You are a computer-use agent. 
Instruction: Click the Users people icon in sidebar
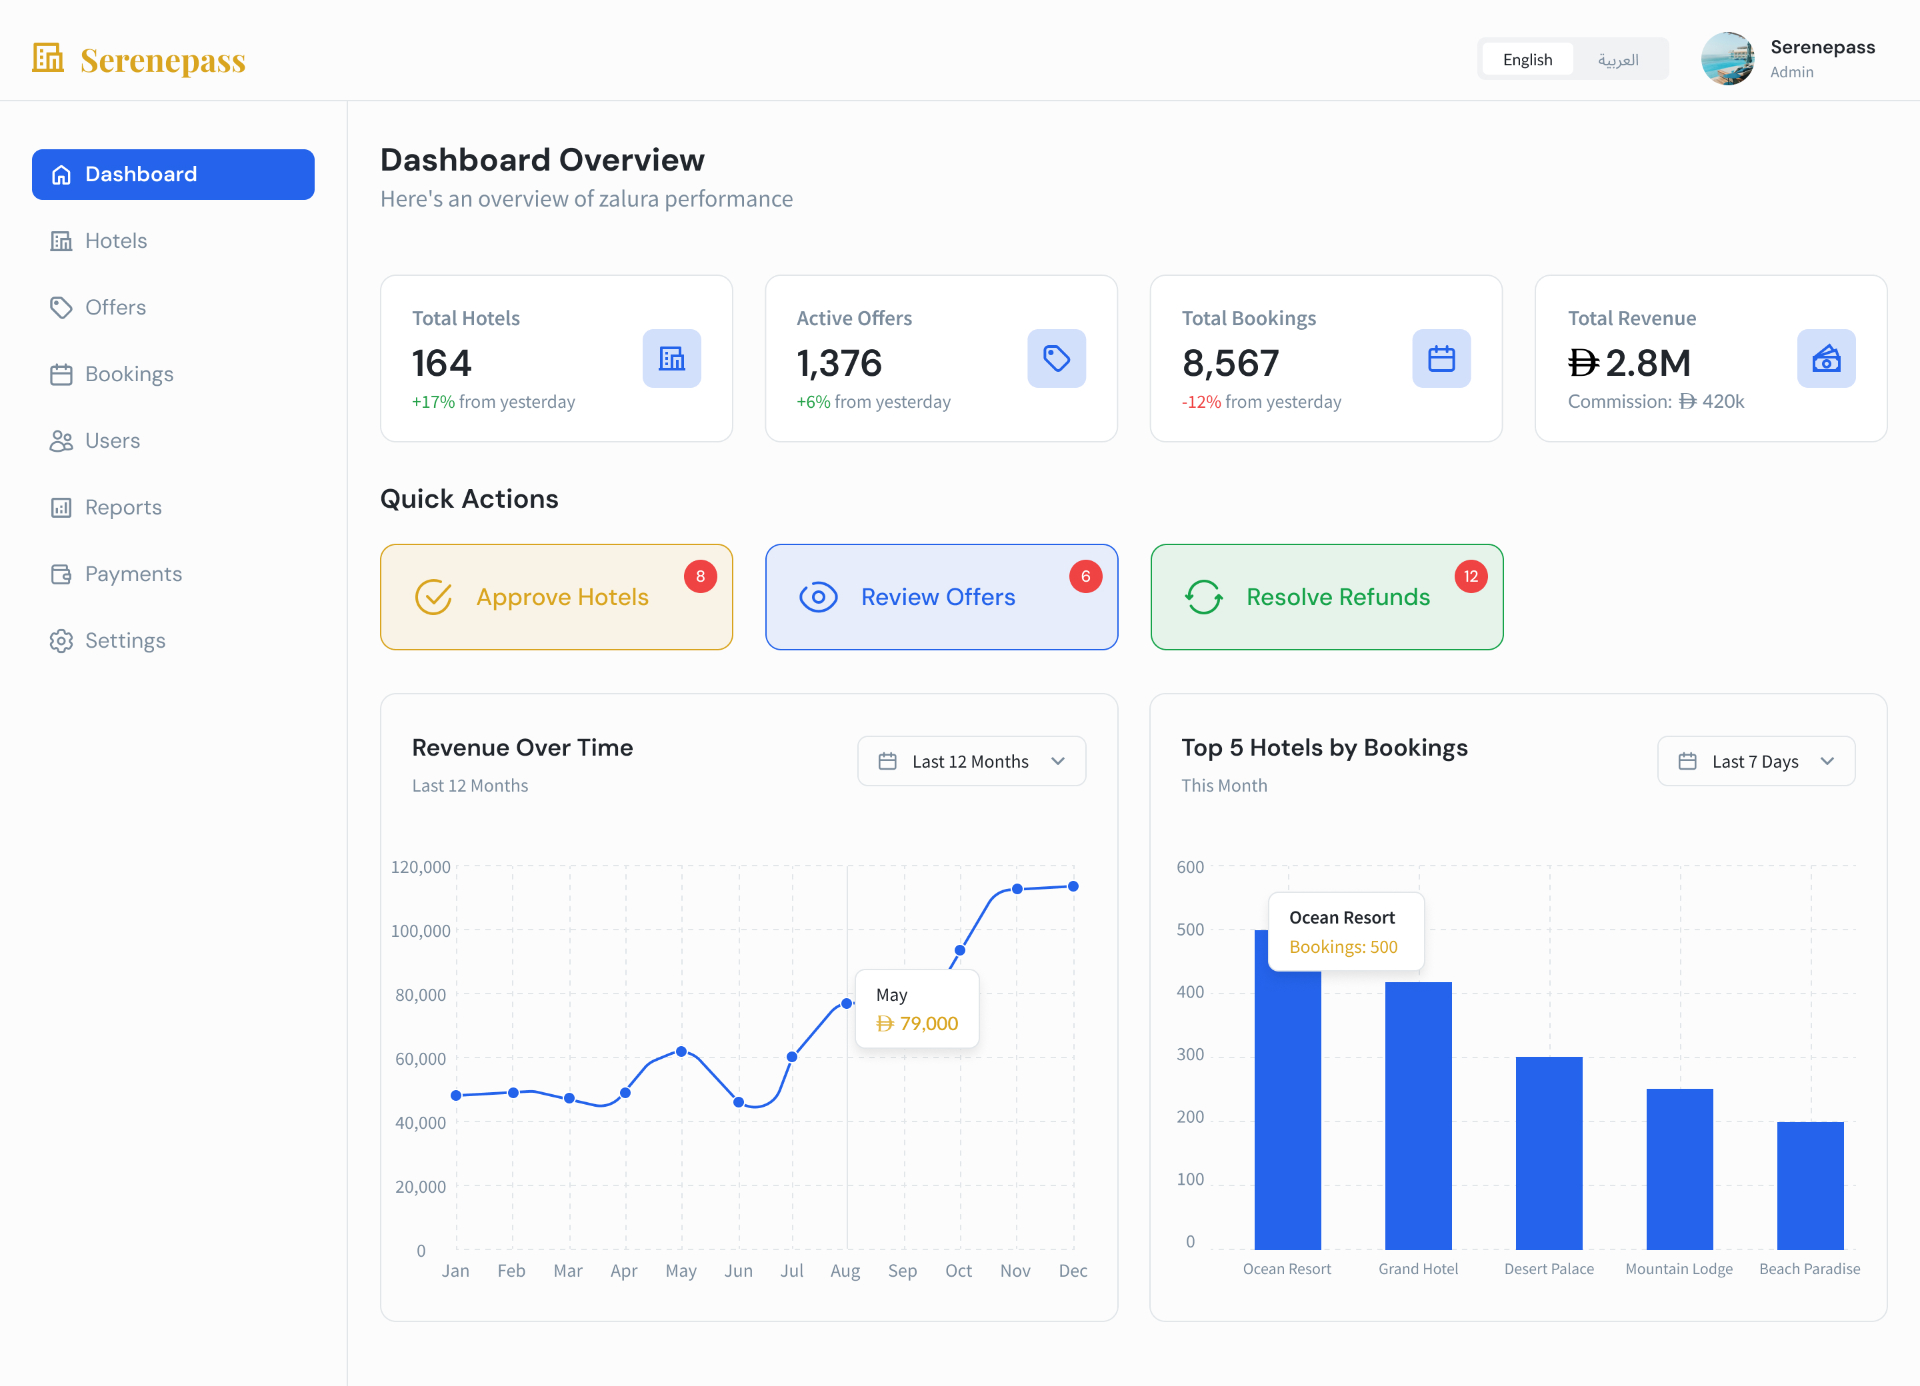(x=61, y=441)
